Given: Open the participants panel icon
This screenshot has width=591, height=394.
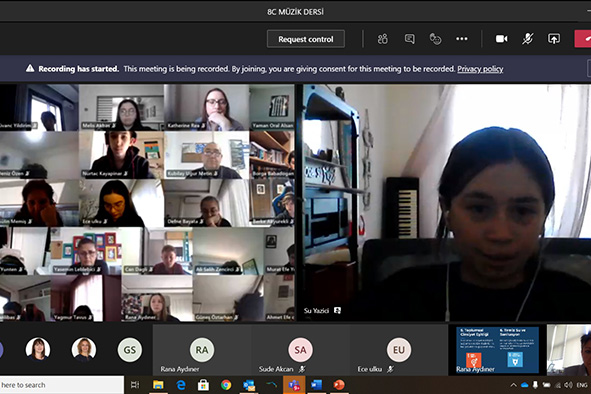Looking at the screenshot, I should [x=383, y=39].
